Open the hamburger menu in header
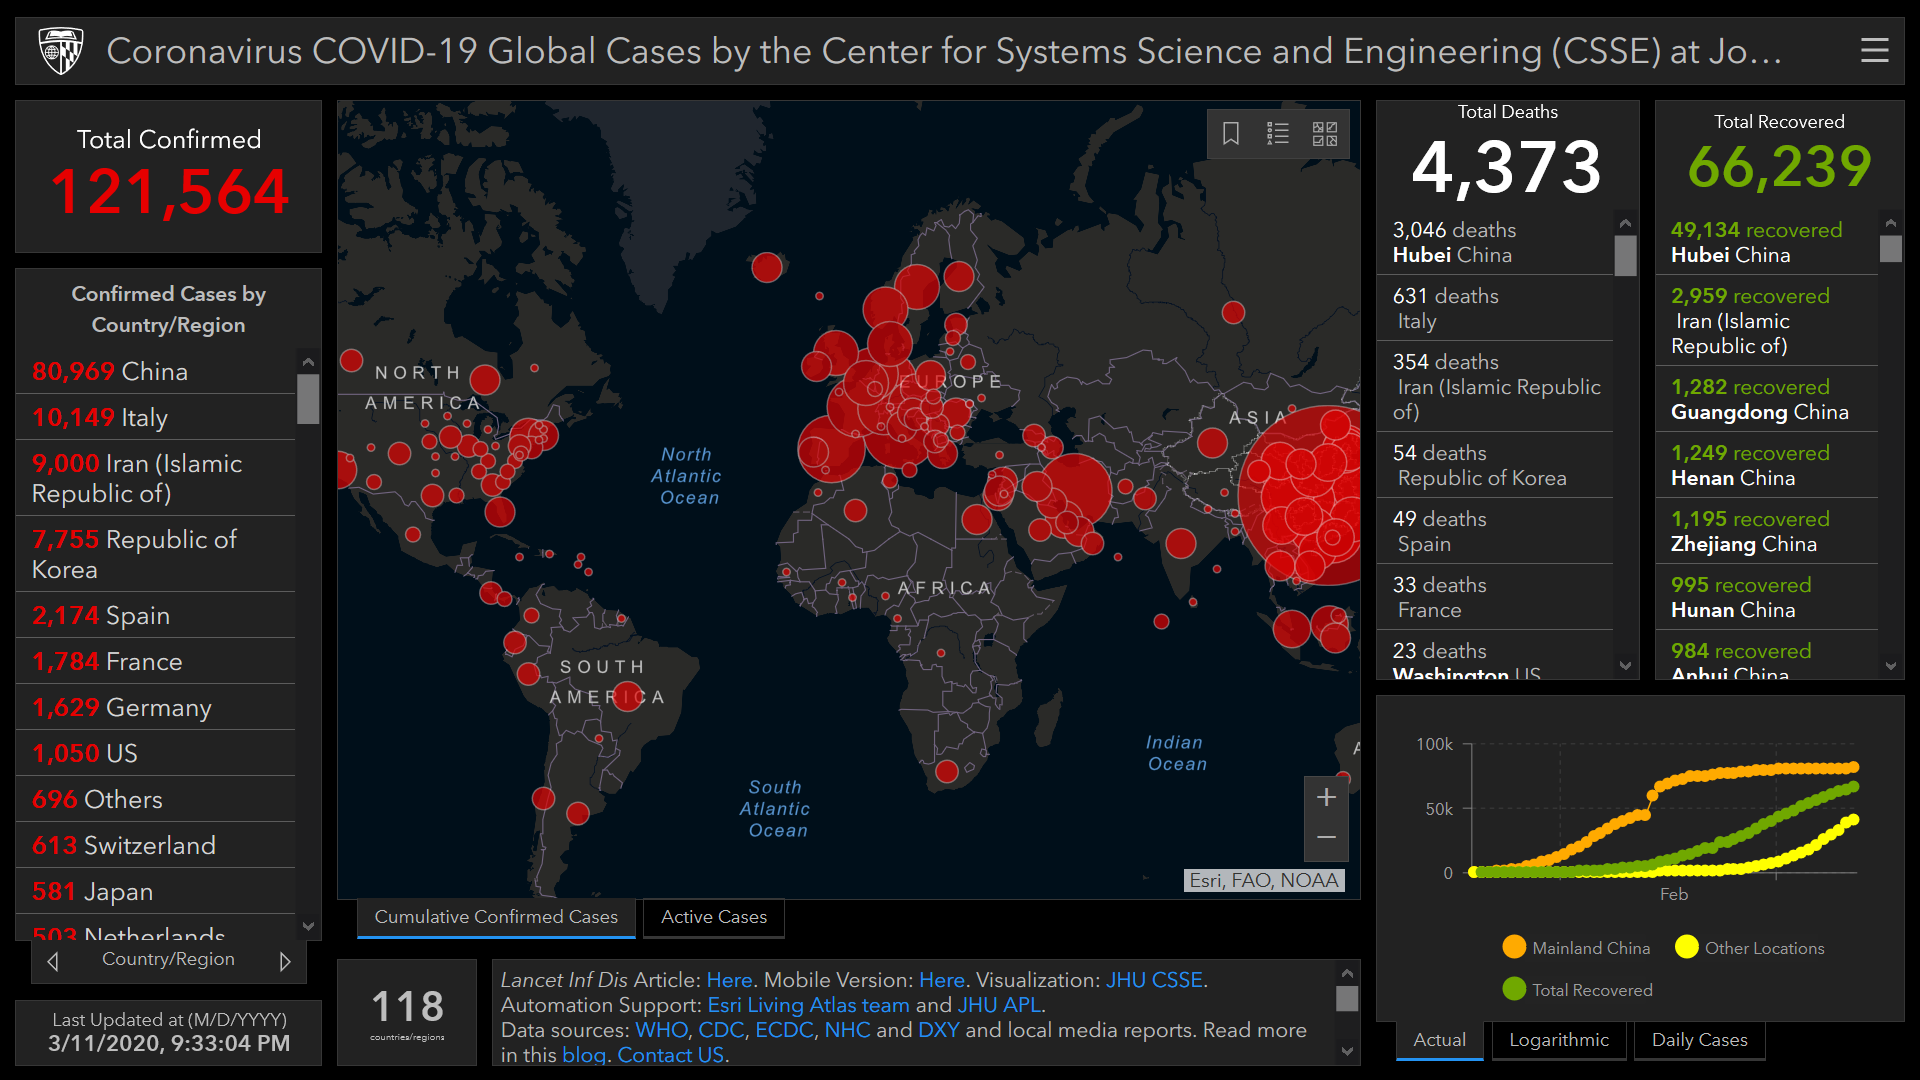Viewport: 1920px width, 1080px height. [1874, 50]
